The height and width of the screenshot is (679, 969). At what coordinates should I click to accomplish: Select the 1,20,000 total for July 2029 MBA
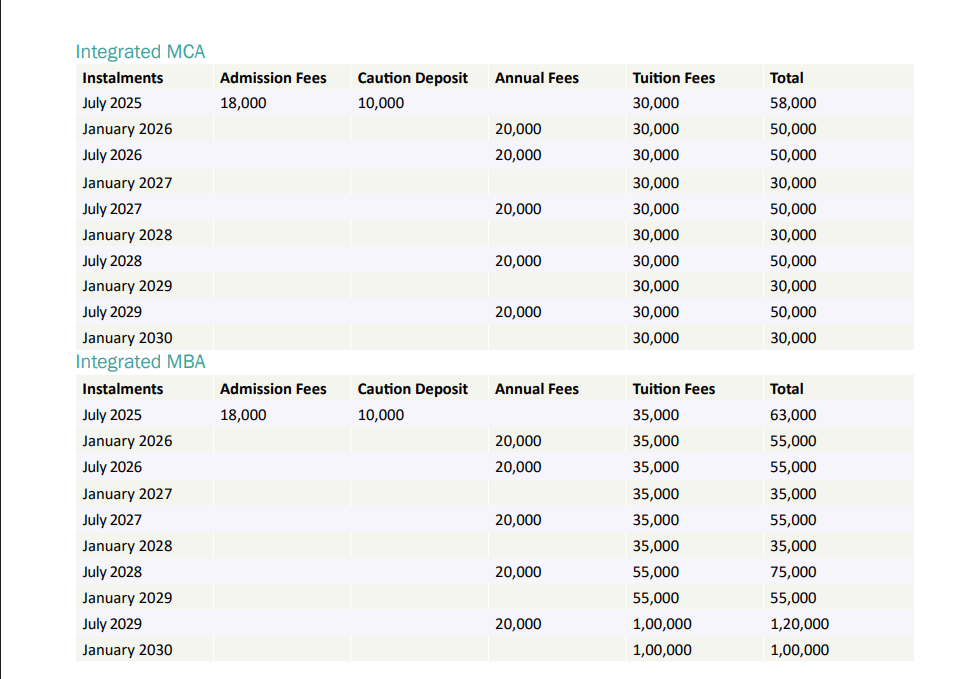(x=799, y=623)
